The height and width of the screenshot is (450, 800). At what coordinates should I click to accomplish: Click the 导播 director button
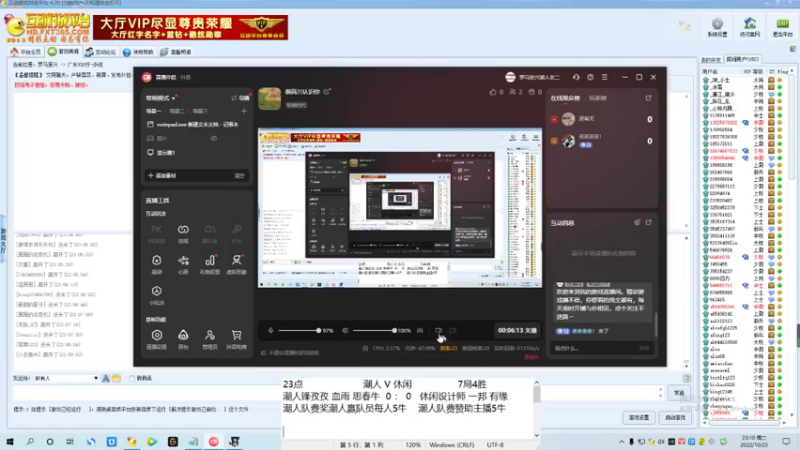click(x=240, y=98)
